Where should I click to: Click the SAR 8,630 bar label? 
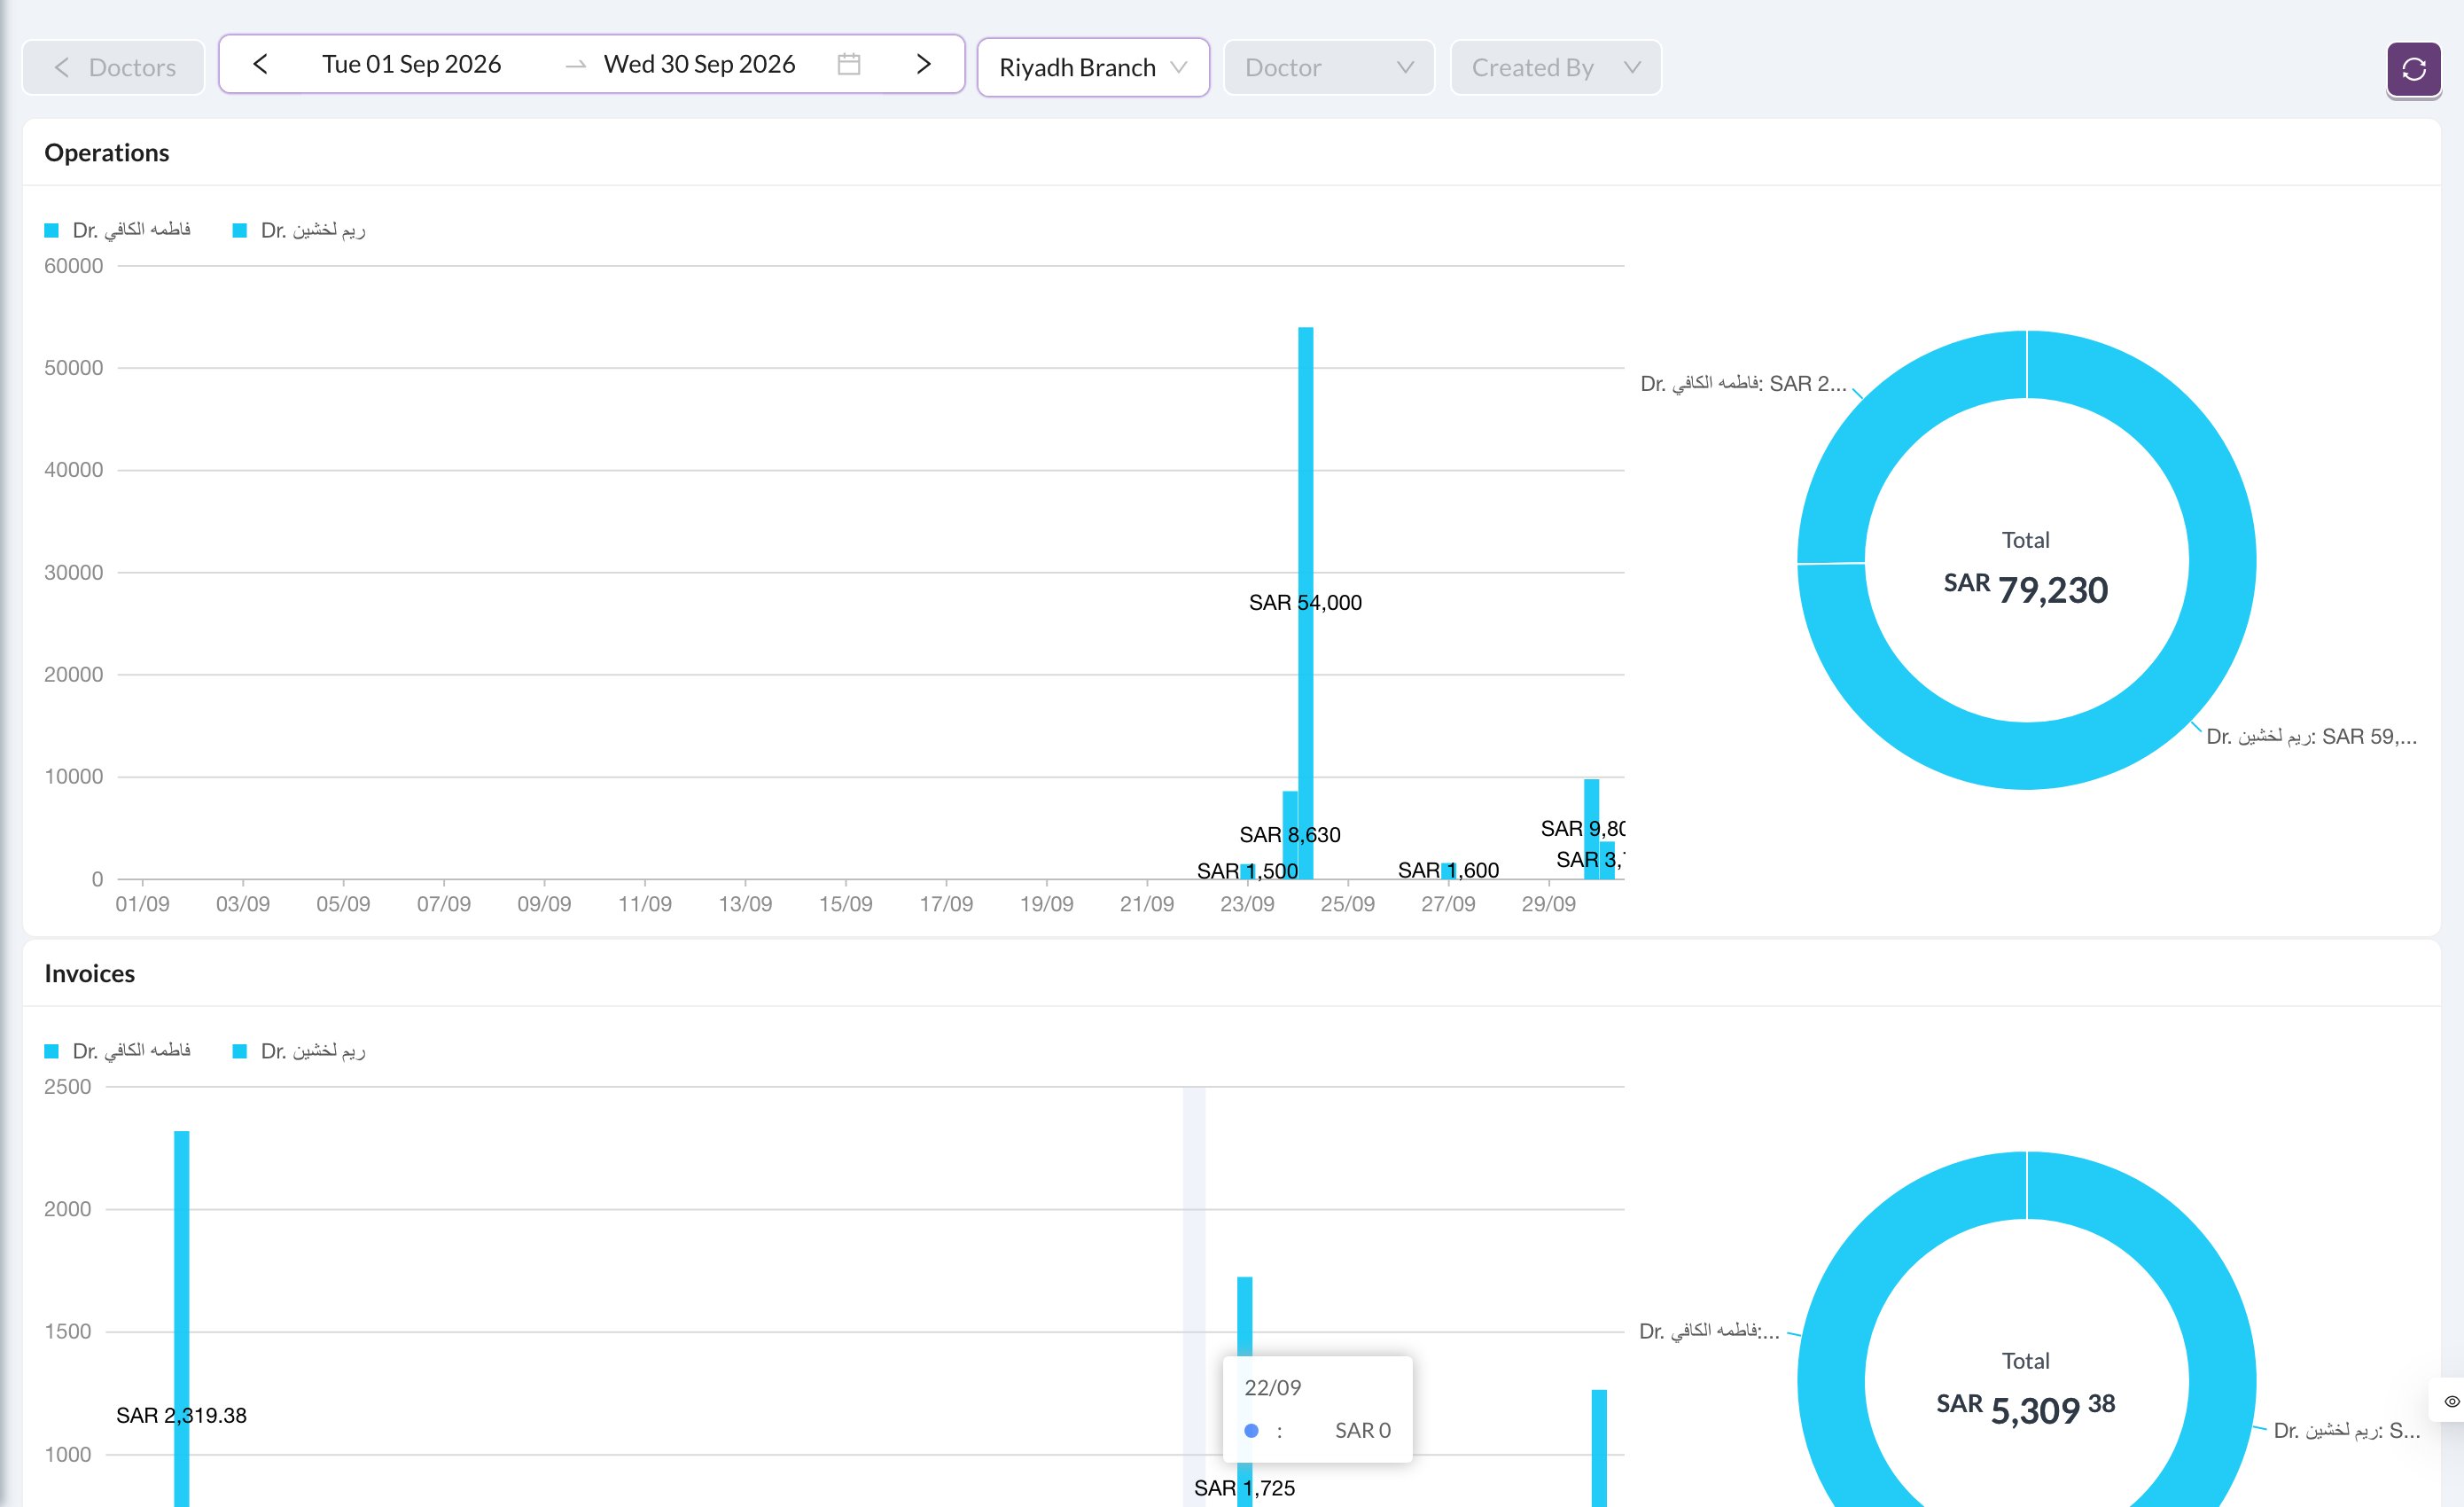click(x=1289, y=835)
